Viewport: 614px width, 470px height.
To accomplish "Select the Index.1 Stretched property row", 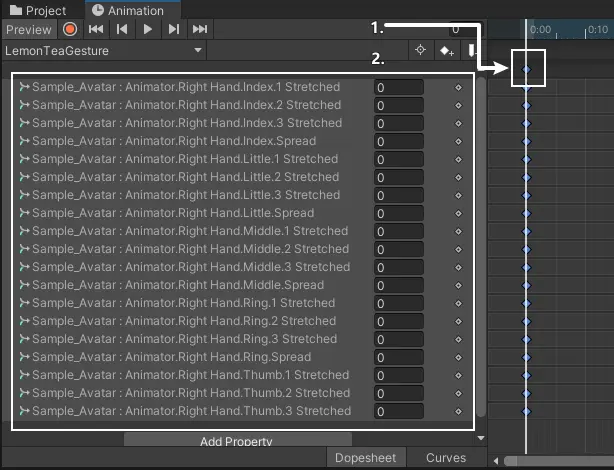I will tap(243, 87).
